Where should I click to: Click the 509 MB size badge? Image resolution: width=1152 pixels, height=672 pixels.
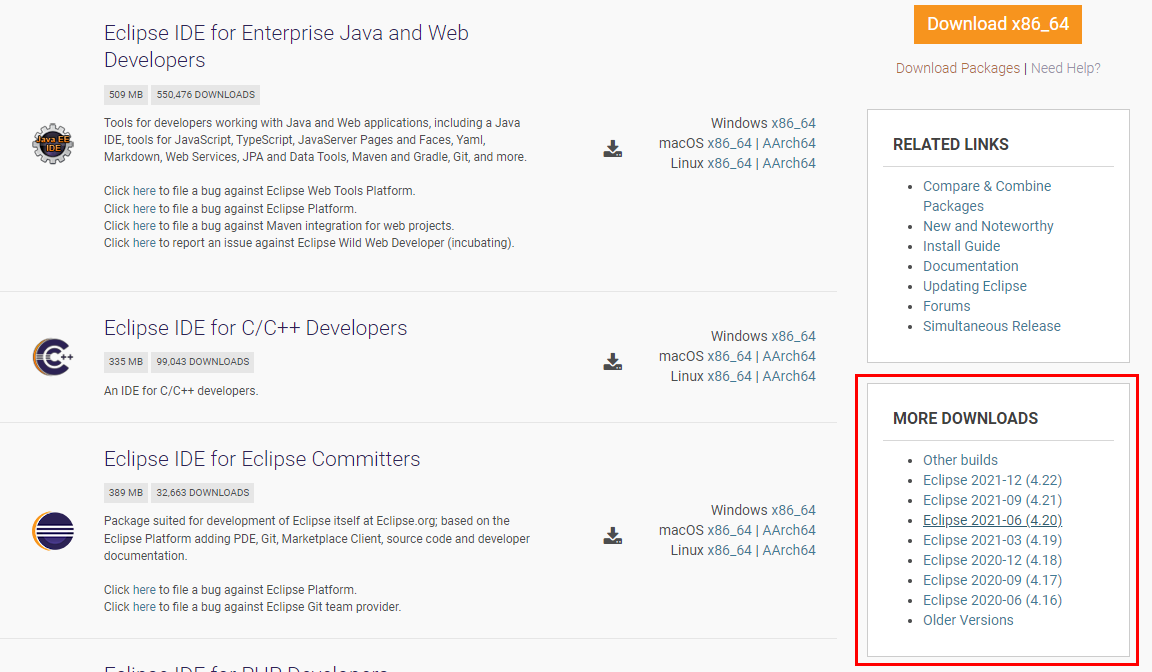click(126, 95)
